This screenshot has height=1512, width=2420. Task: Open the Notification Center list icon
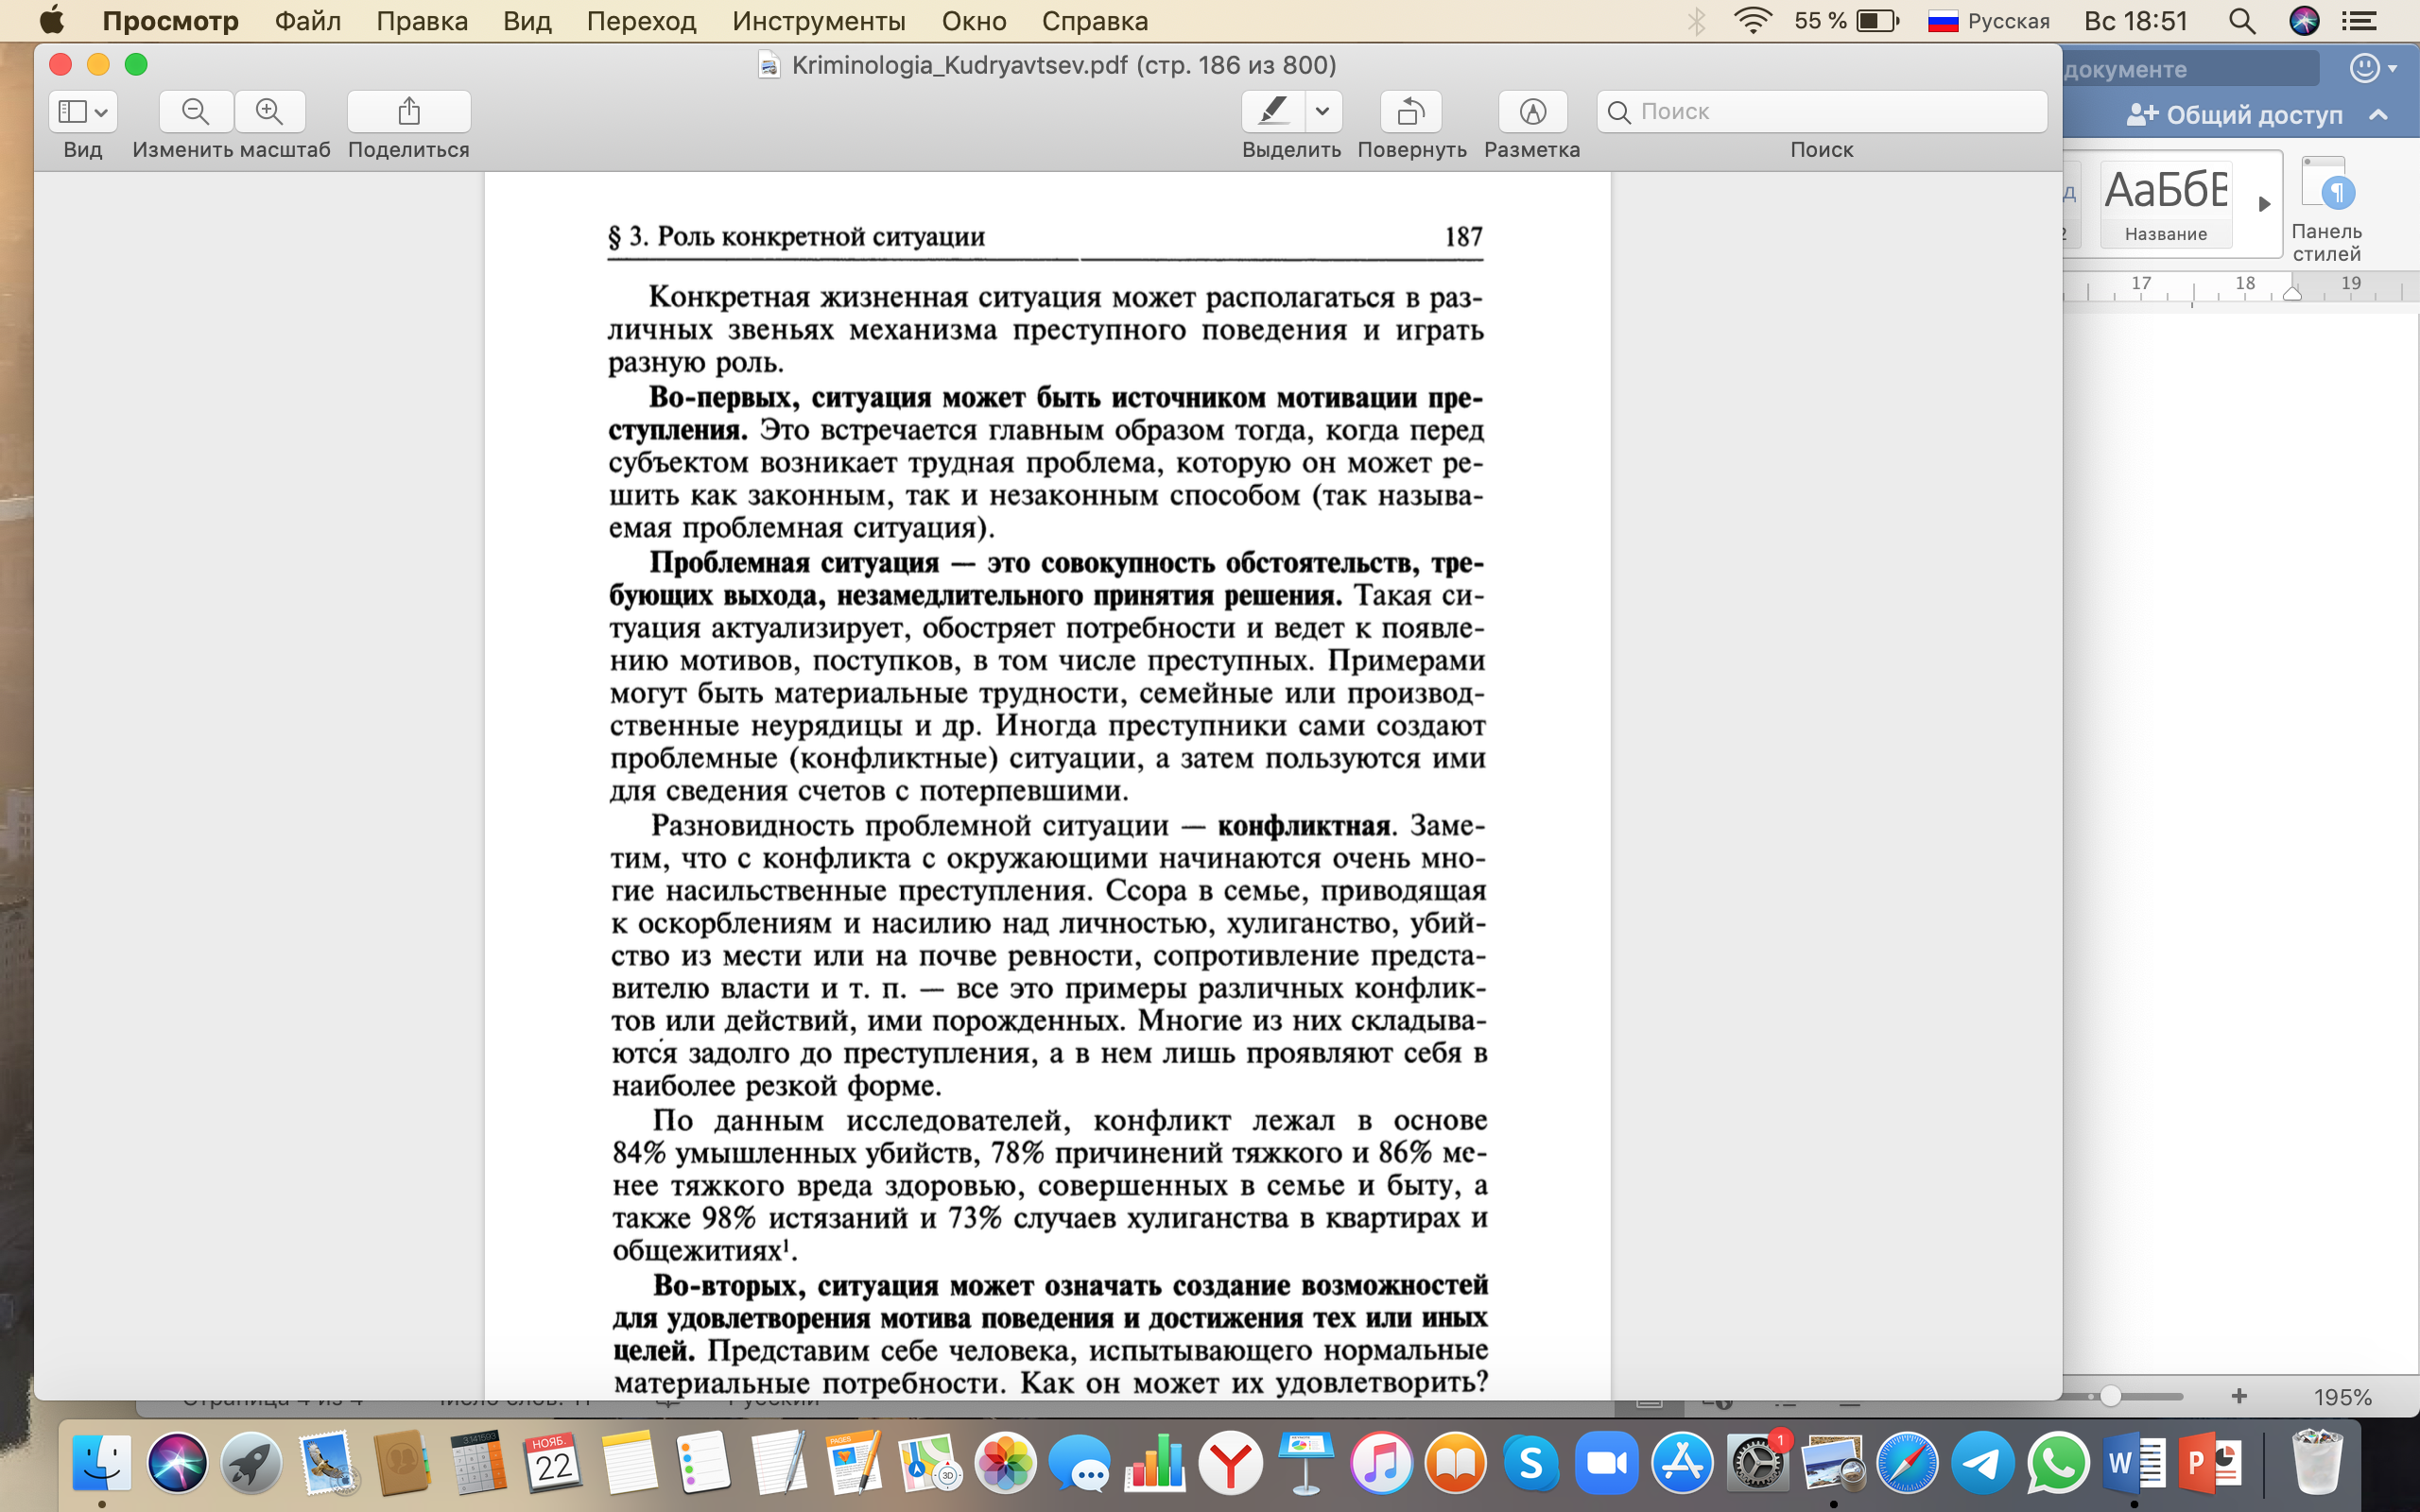(x=2359, y=21)
